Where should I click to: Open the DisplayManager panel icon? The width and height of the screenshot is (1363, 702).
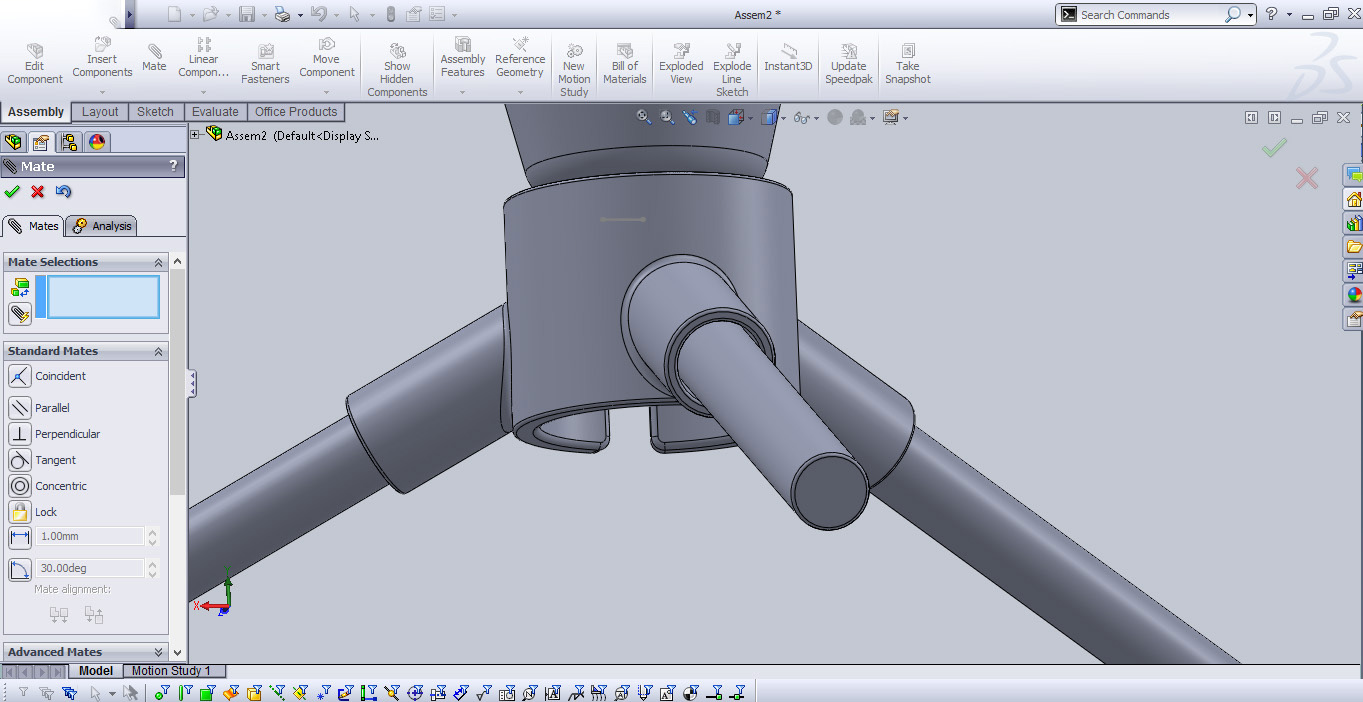click(x=97, y=142)
